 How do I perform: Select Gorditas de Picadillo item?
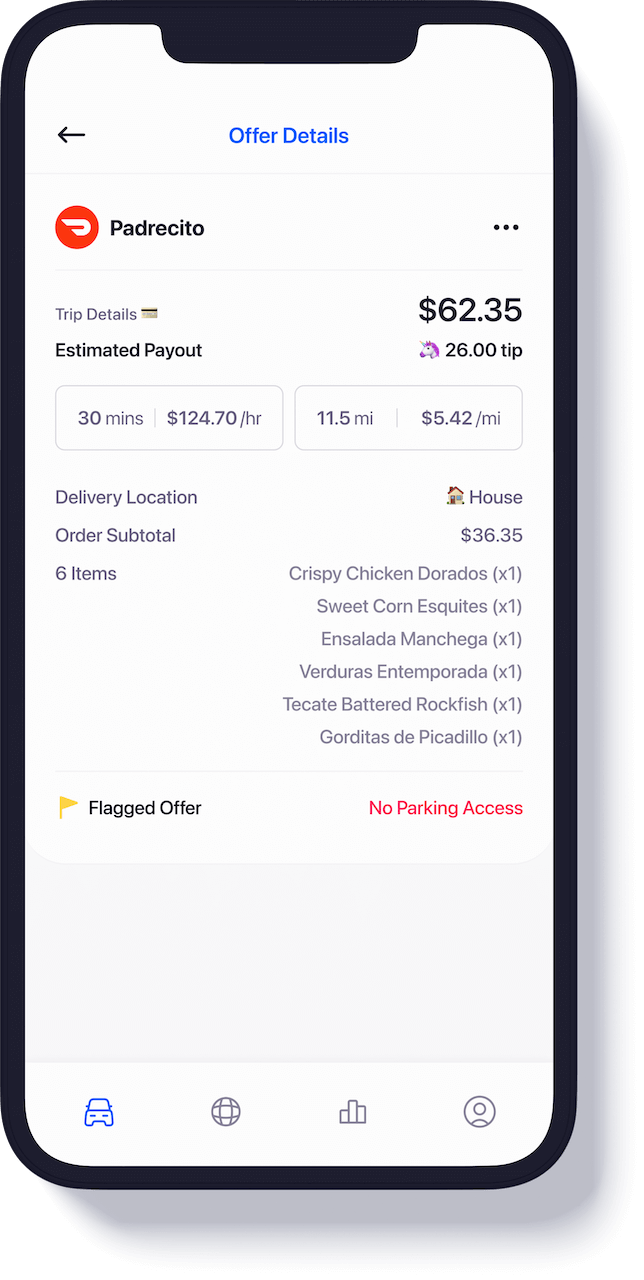click(419, 737)
